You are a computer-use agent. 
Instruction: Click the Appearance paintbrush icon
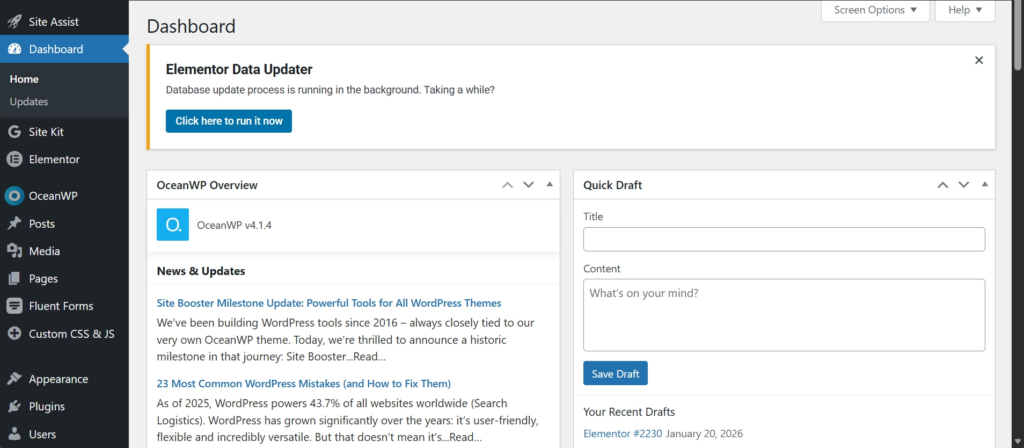click(14, 379)
